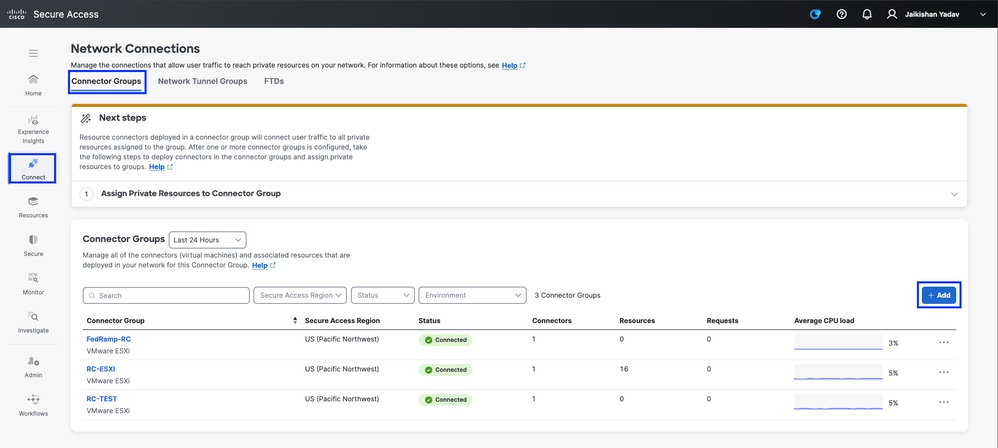Click the Cisco logo
Screen dimensions: 998x448
(x=16, y=14)
